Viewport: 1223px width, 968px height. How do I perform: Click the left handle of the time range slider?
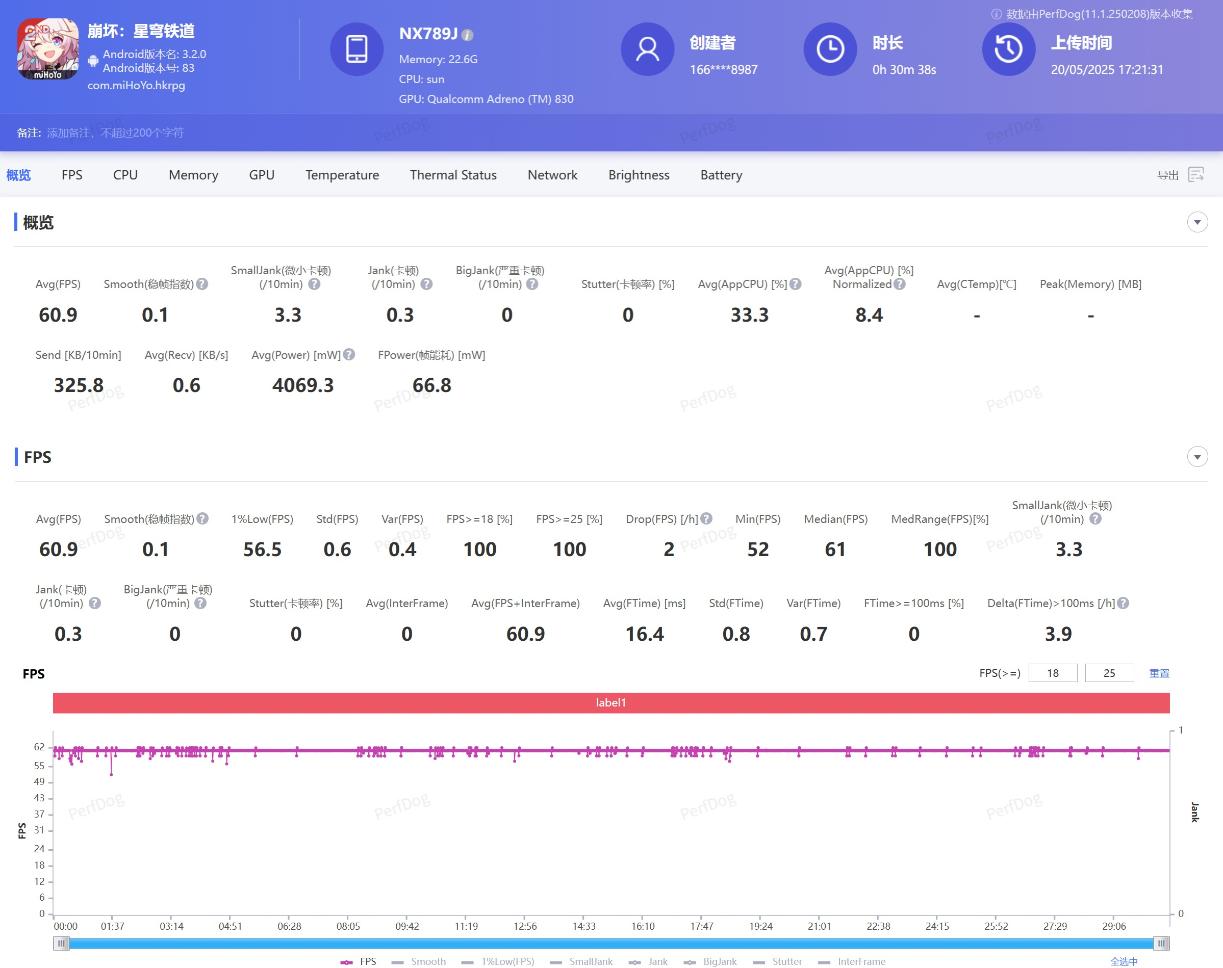click(61, 943)
